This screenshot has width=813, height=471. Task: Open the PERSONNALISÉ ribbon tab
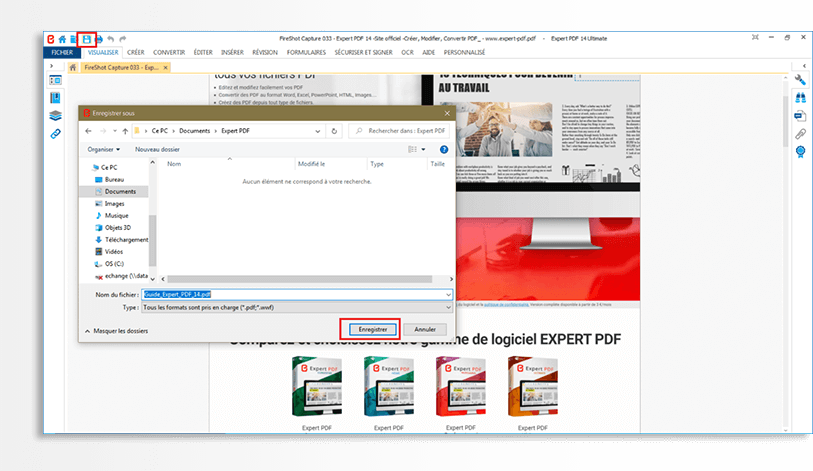465,52
